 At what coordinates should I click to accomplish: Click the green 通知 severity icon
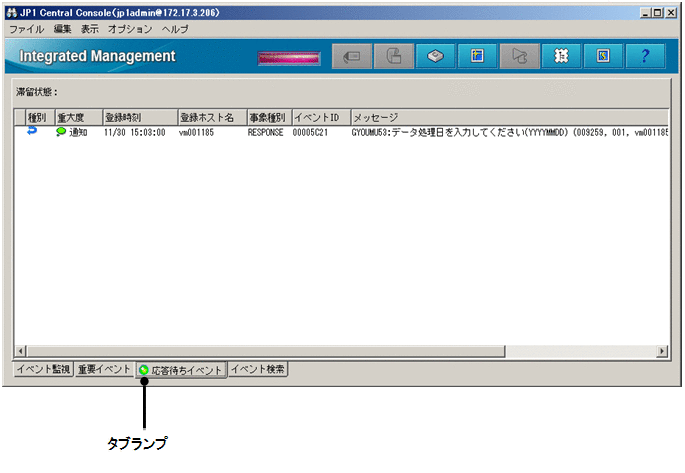pyautogui.click(x=61, y=131)
